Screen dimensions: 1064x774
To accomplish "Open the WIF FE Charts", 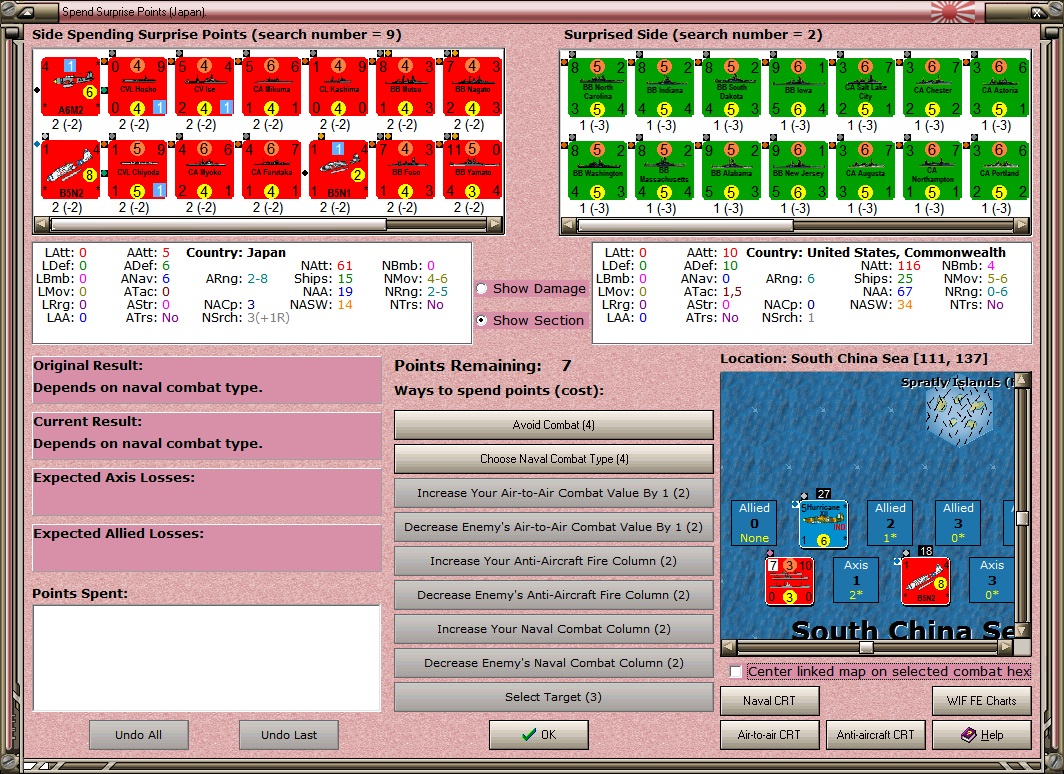I will pos(982,701).
